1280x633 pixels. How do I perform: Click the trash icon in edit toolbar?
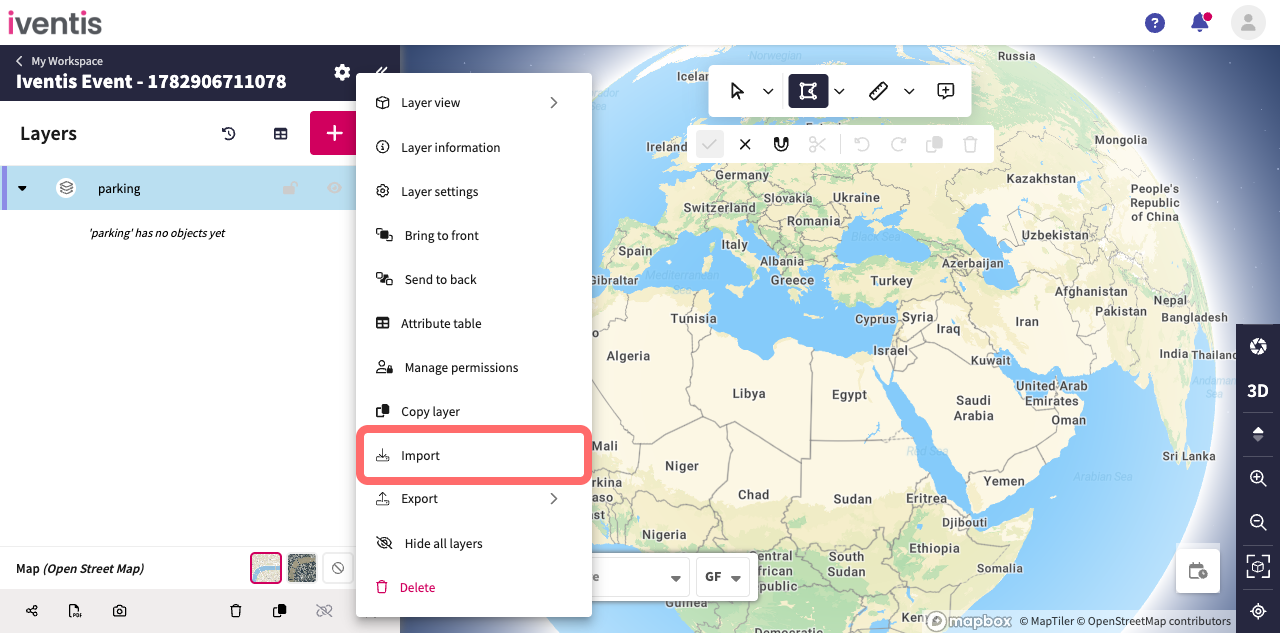coord(970,144)
